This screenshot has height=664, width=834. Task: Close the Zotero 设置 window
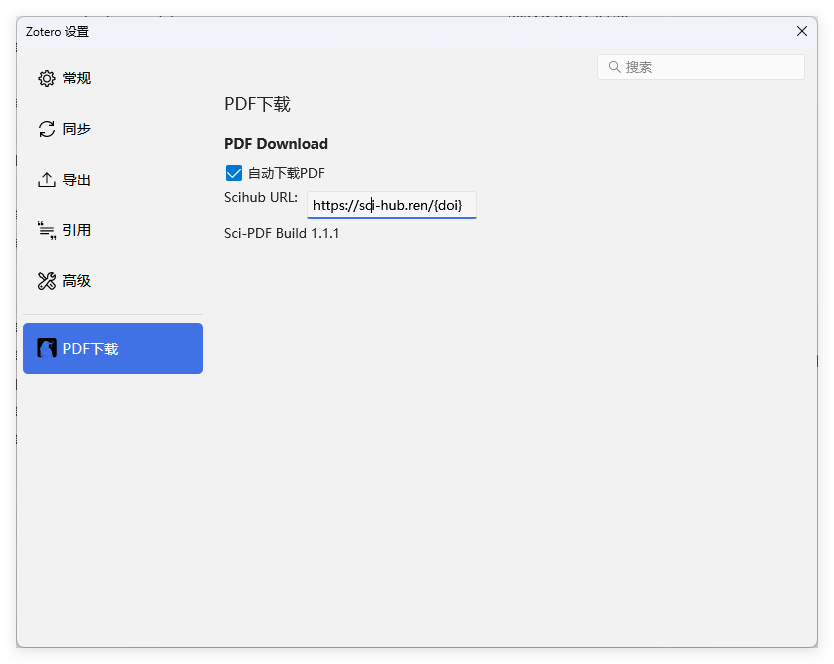click(801, 31)
